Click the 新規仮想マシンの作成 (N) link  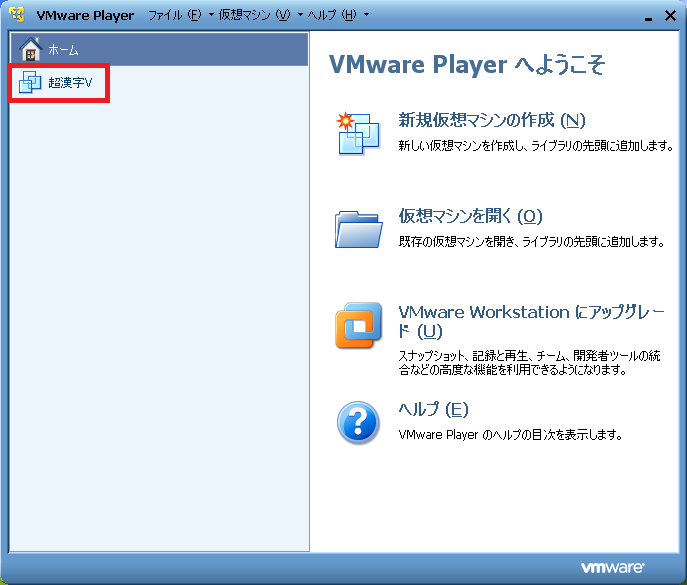(491, 120)
